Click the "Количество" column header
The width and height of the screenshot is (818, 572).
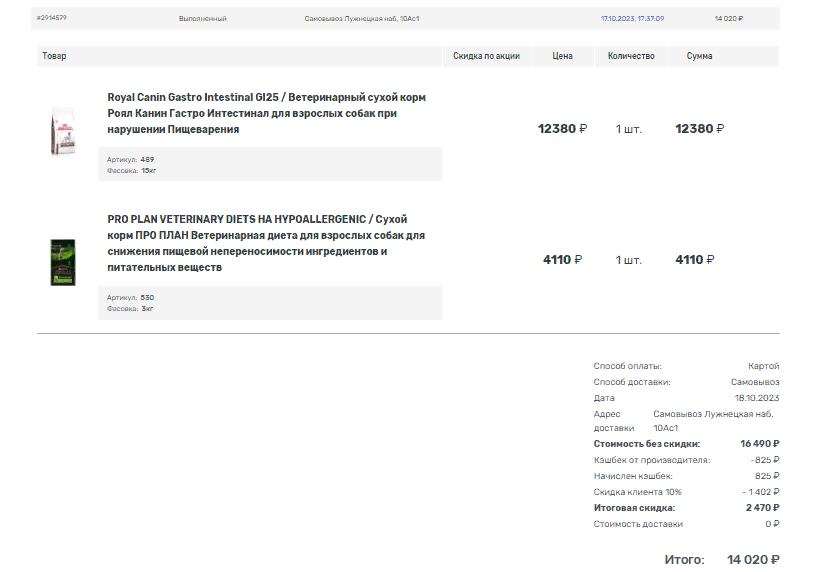point(631,56)
